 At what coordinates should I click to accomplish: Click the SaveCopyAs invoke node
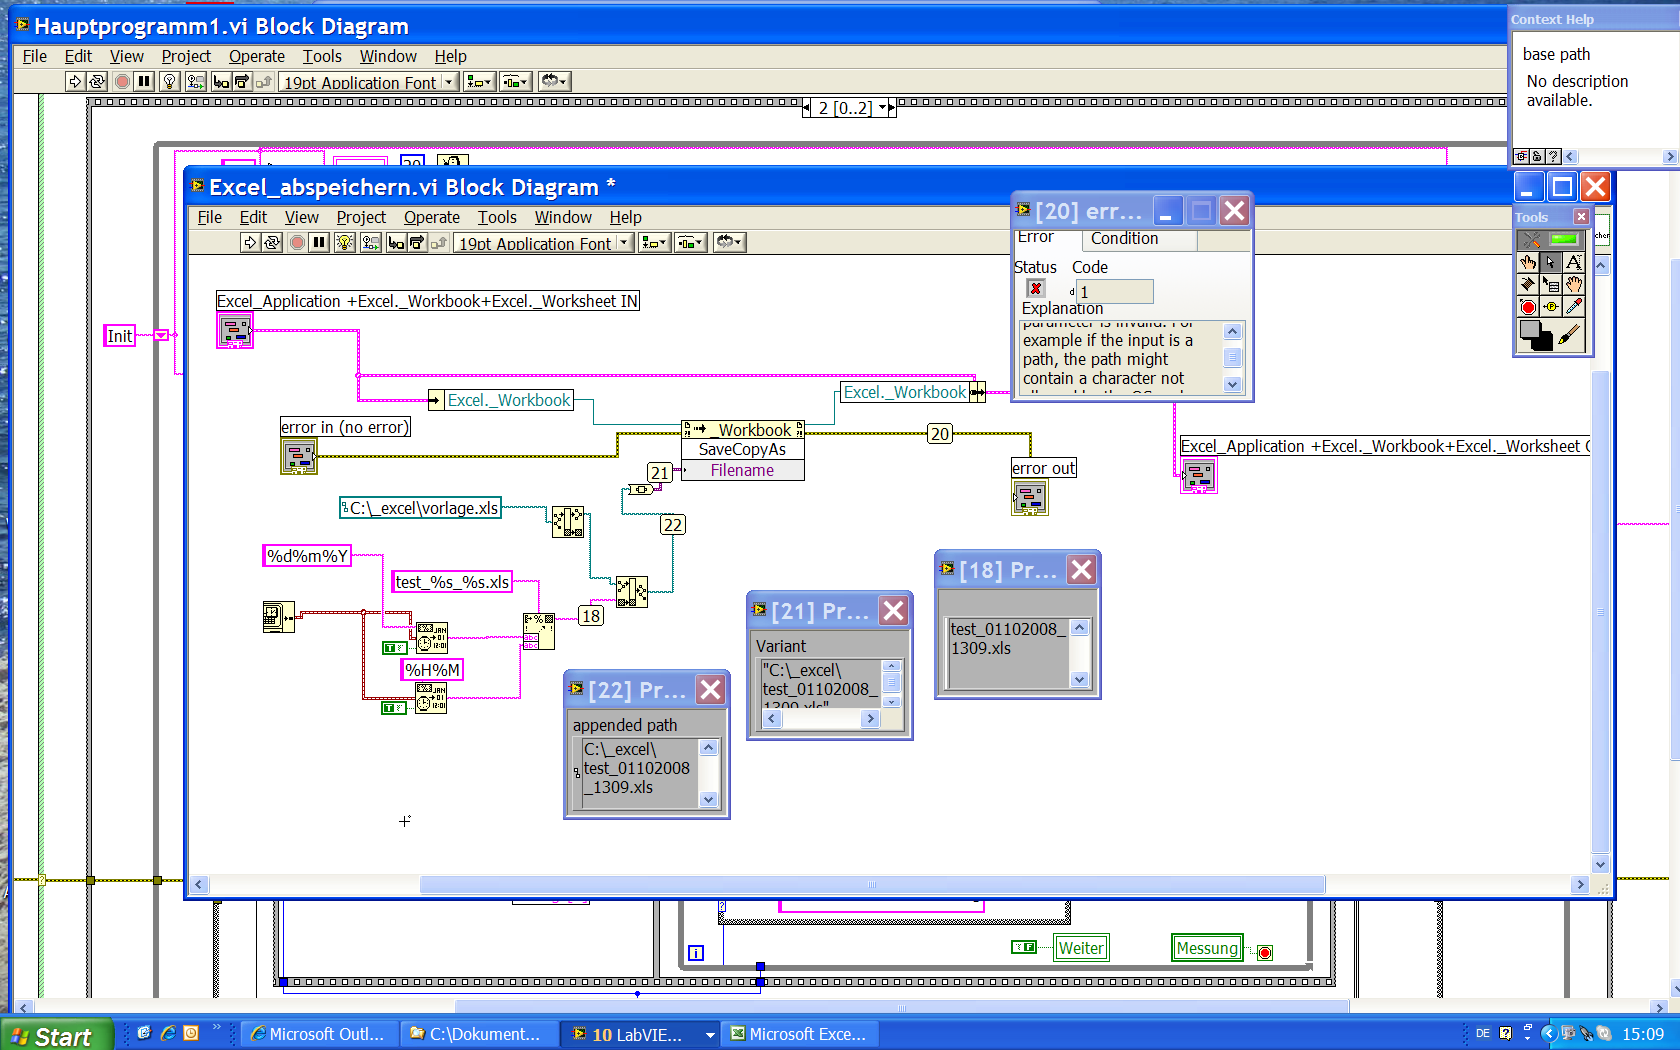click(x=743, y=450)
